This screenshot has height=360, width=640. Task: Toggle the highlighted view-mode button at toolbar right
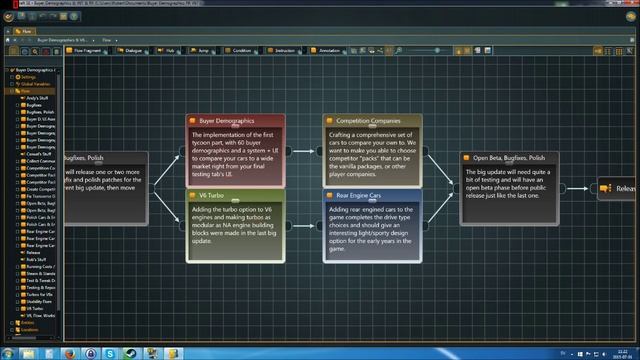598,51
